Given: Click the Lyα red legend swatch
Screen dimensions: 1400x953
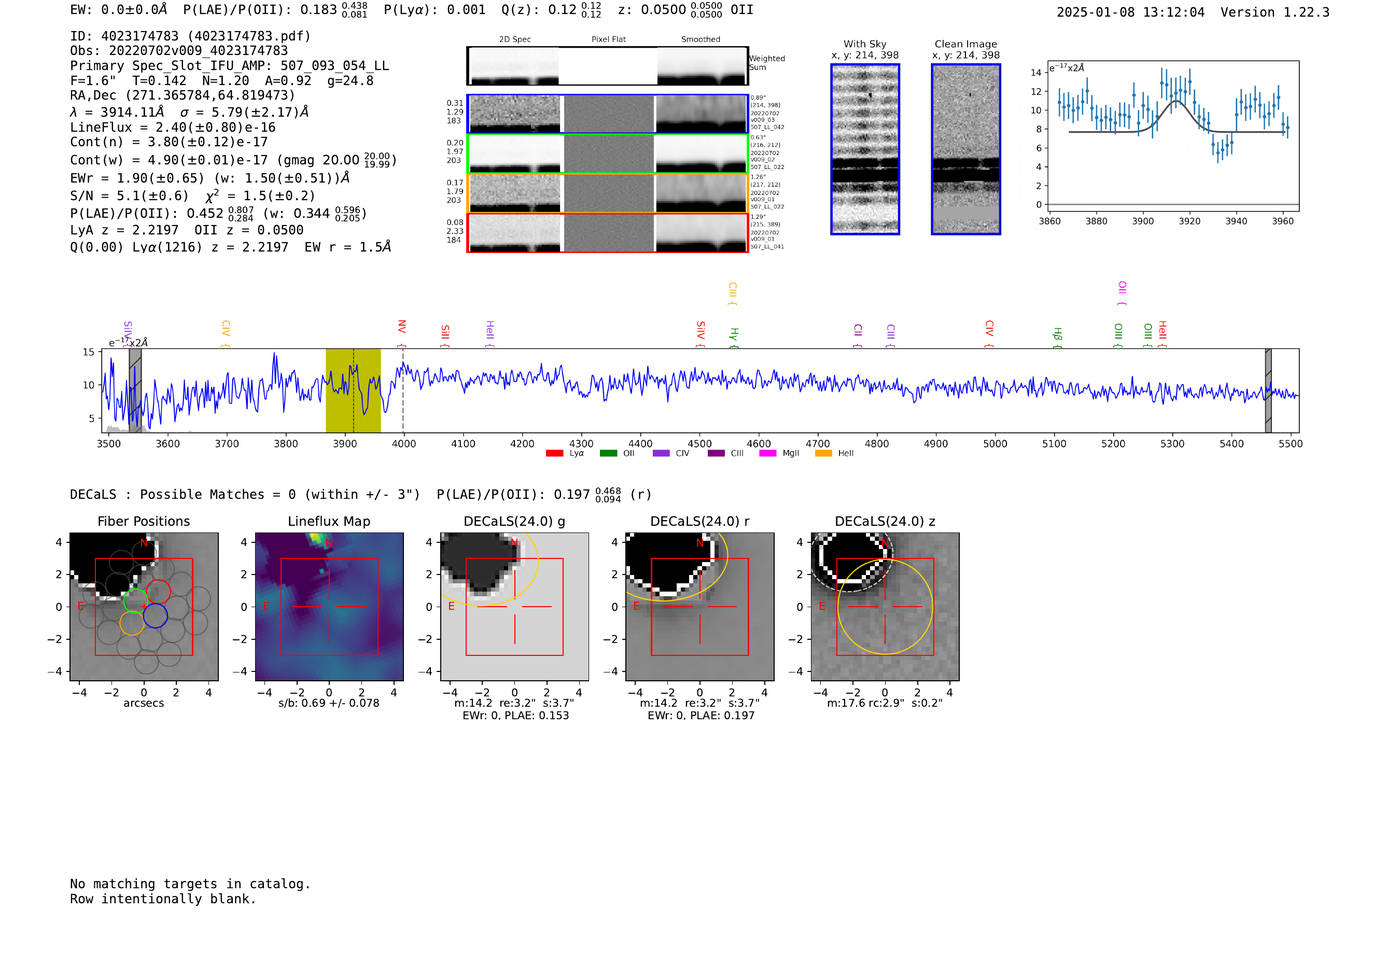Looking at the screenshot, I should coord(554,453).
